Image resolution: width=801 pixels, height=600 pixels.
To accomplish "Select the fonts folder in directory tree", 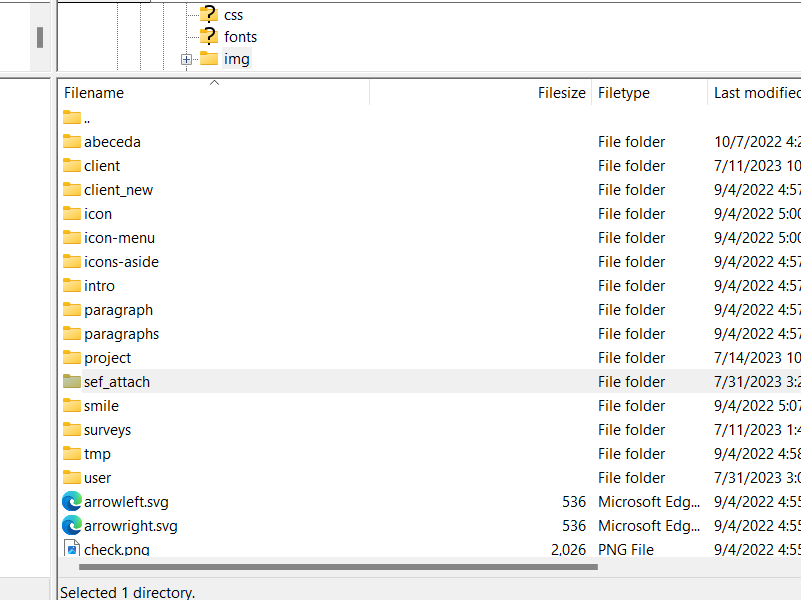I will click(240, 37).
